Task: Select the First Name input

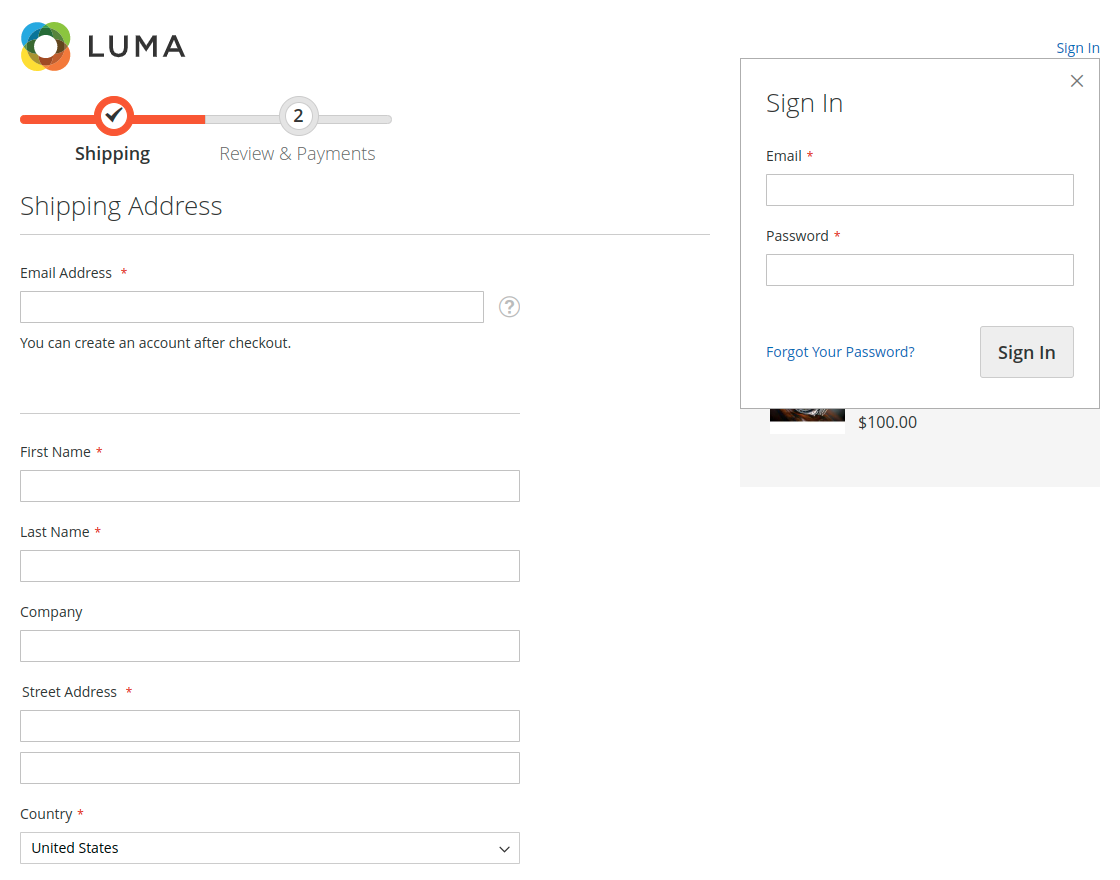Action: [x=270, y=486]
